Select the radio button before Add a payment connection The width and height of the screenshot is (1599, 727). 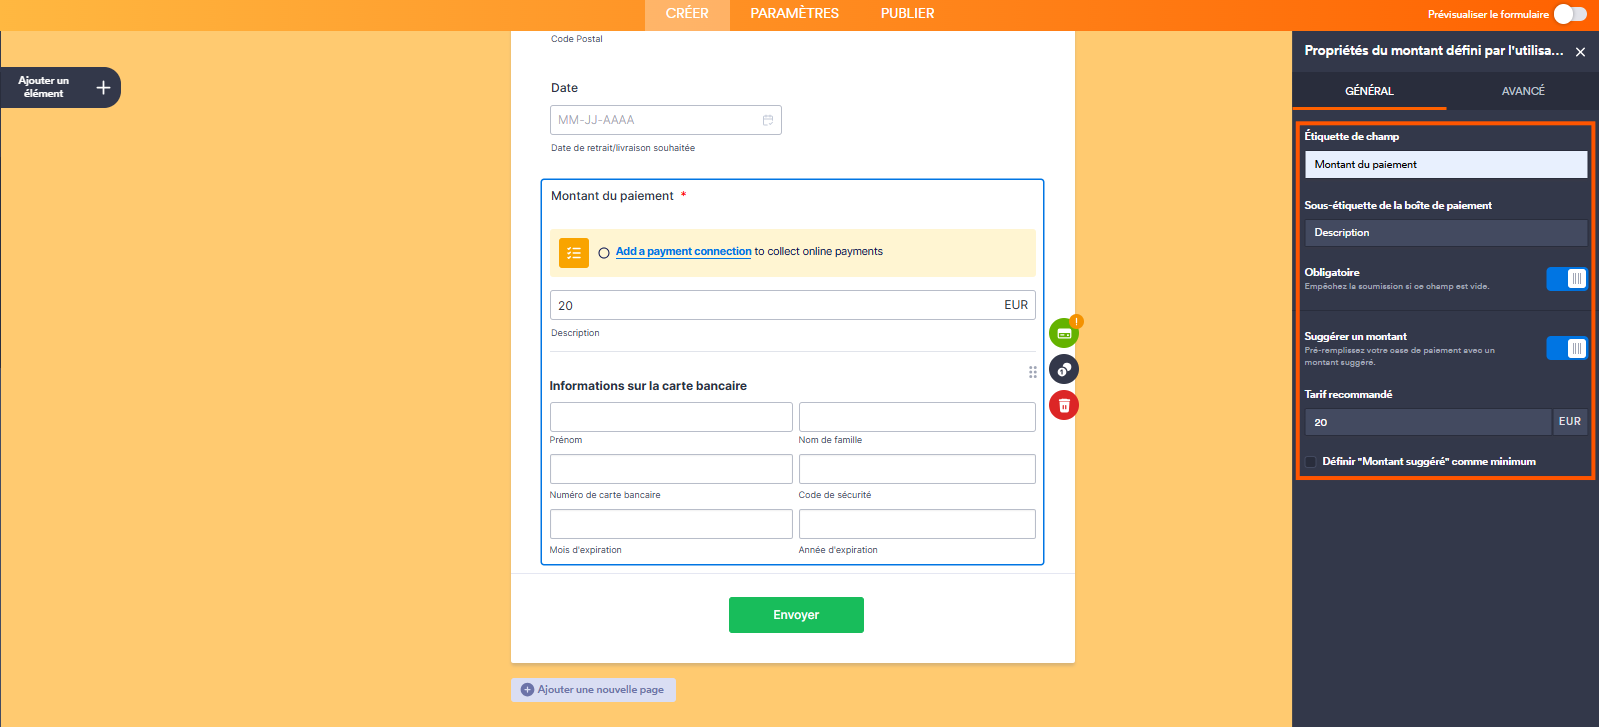604,253
